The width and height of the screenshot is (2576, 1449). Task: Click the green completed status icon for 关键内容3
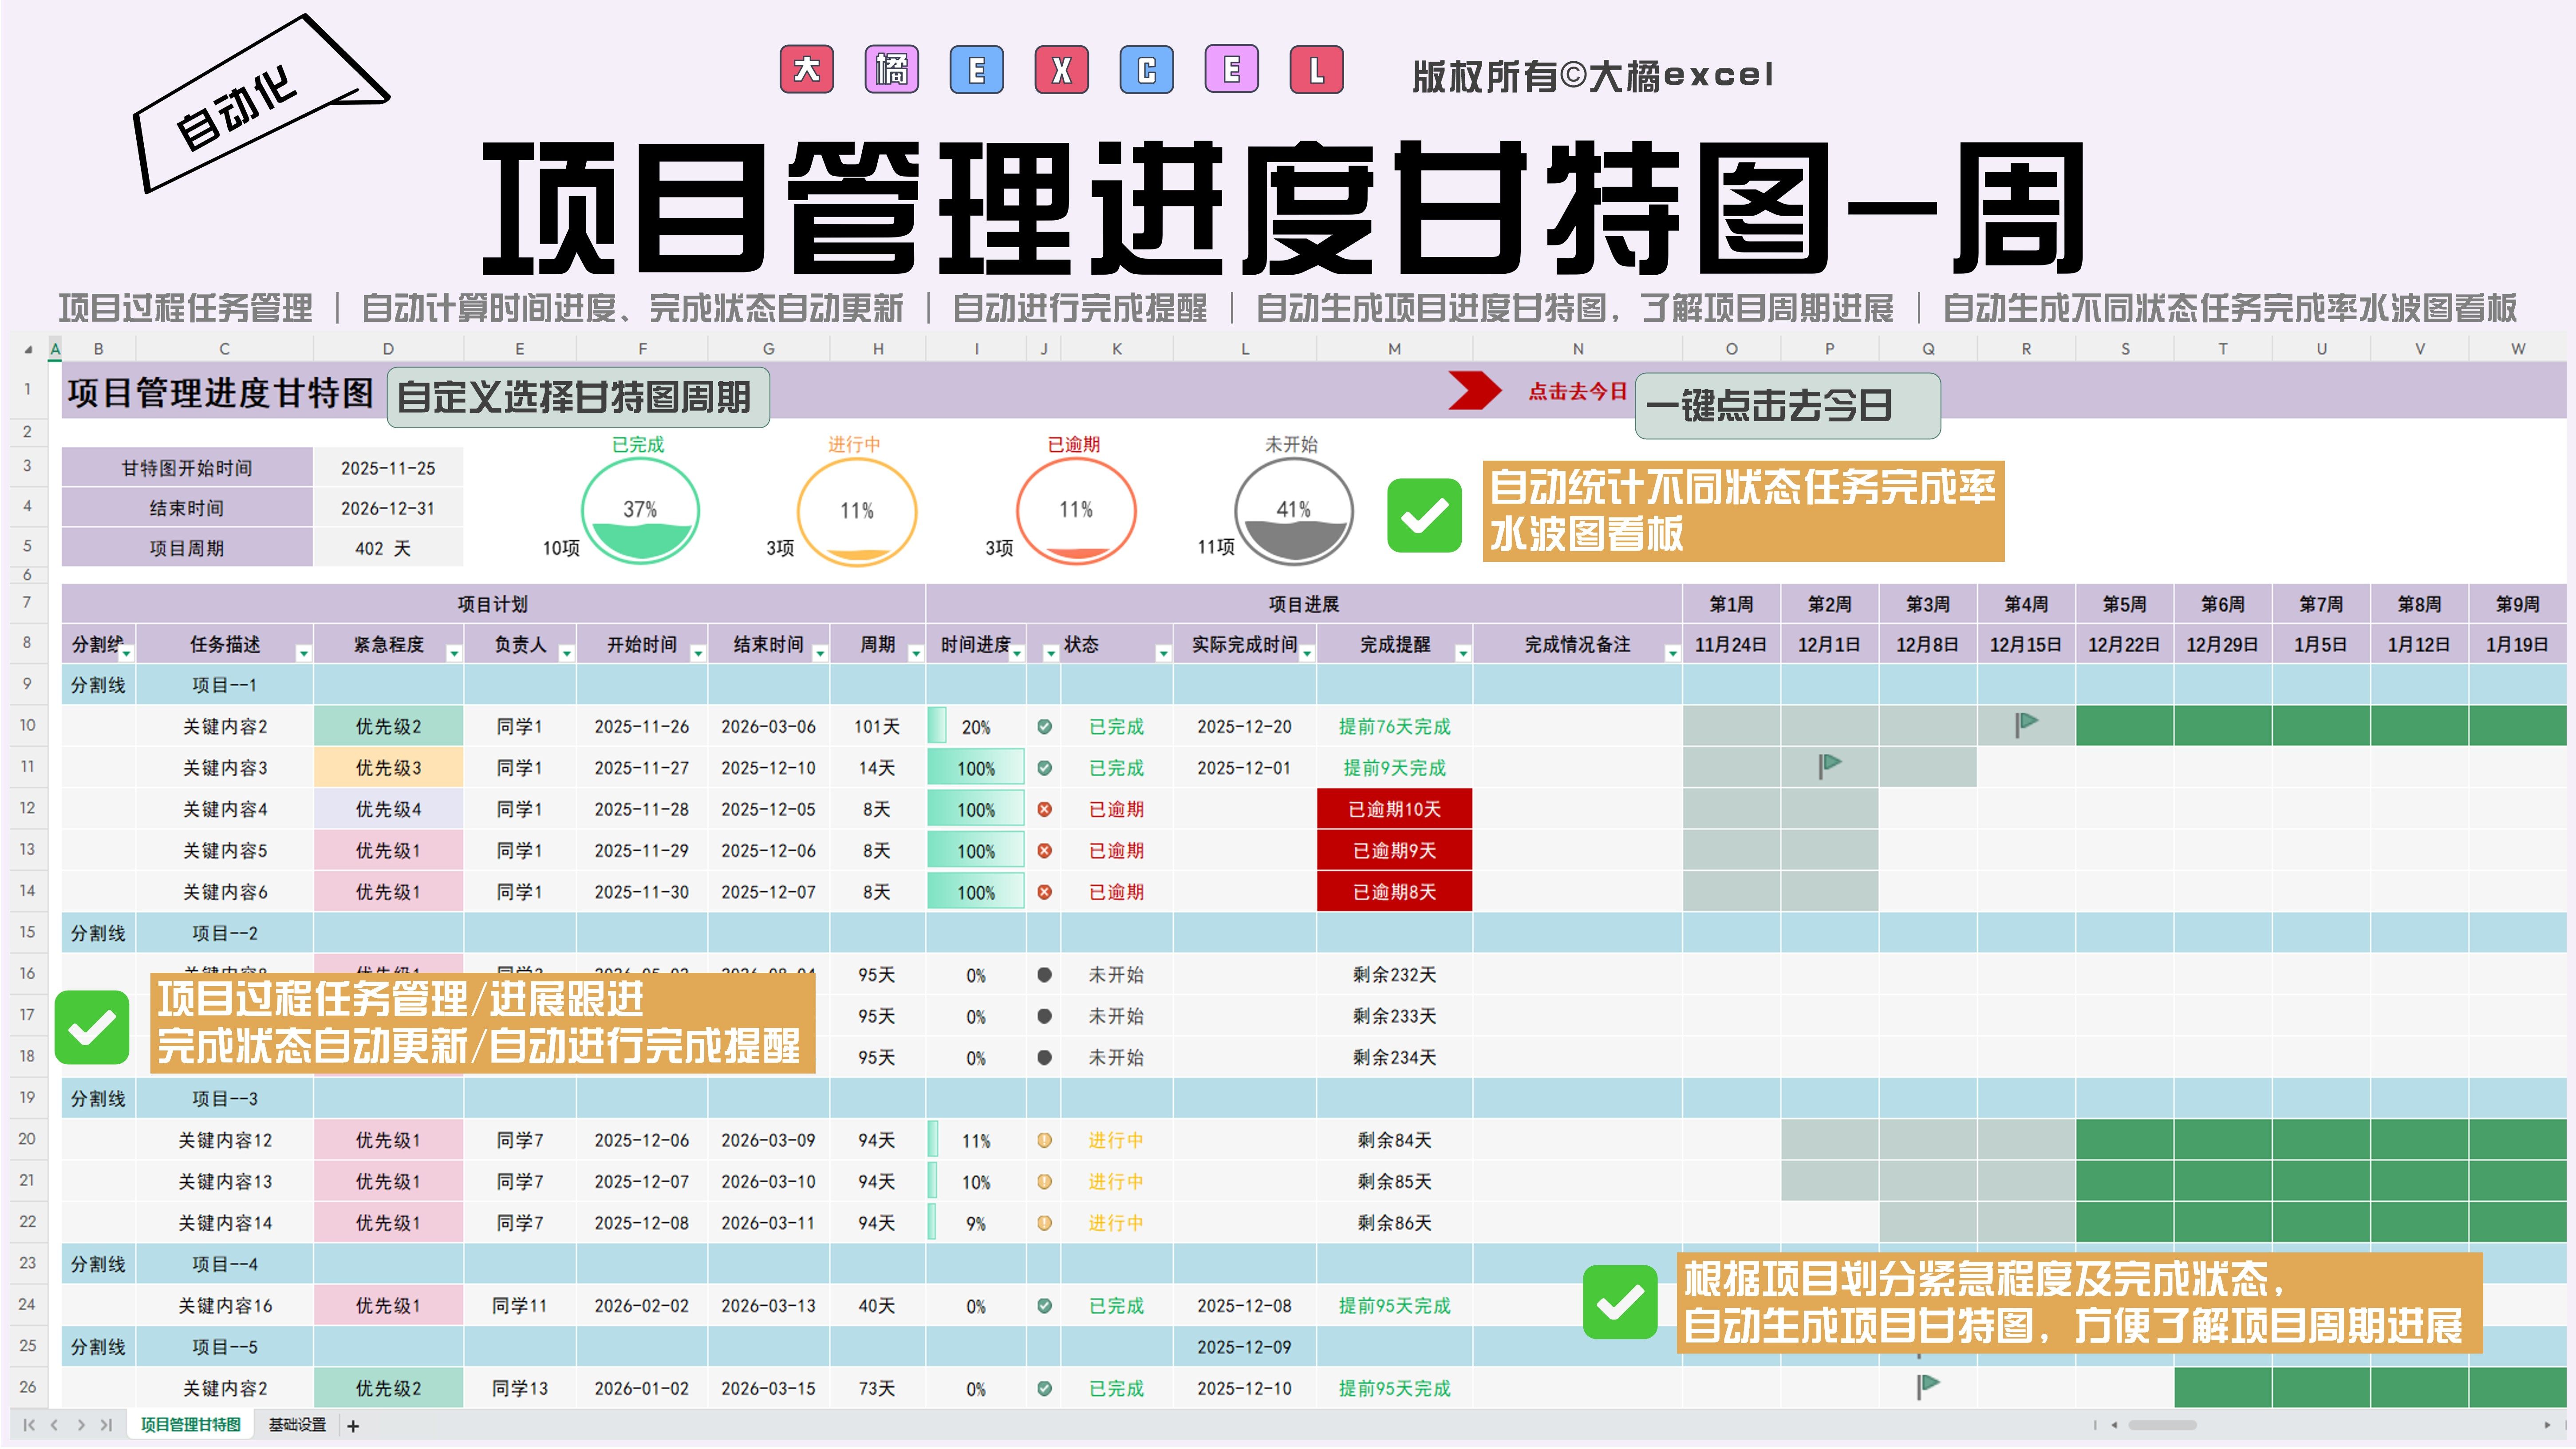coord(1044,768)
